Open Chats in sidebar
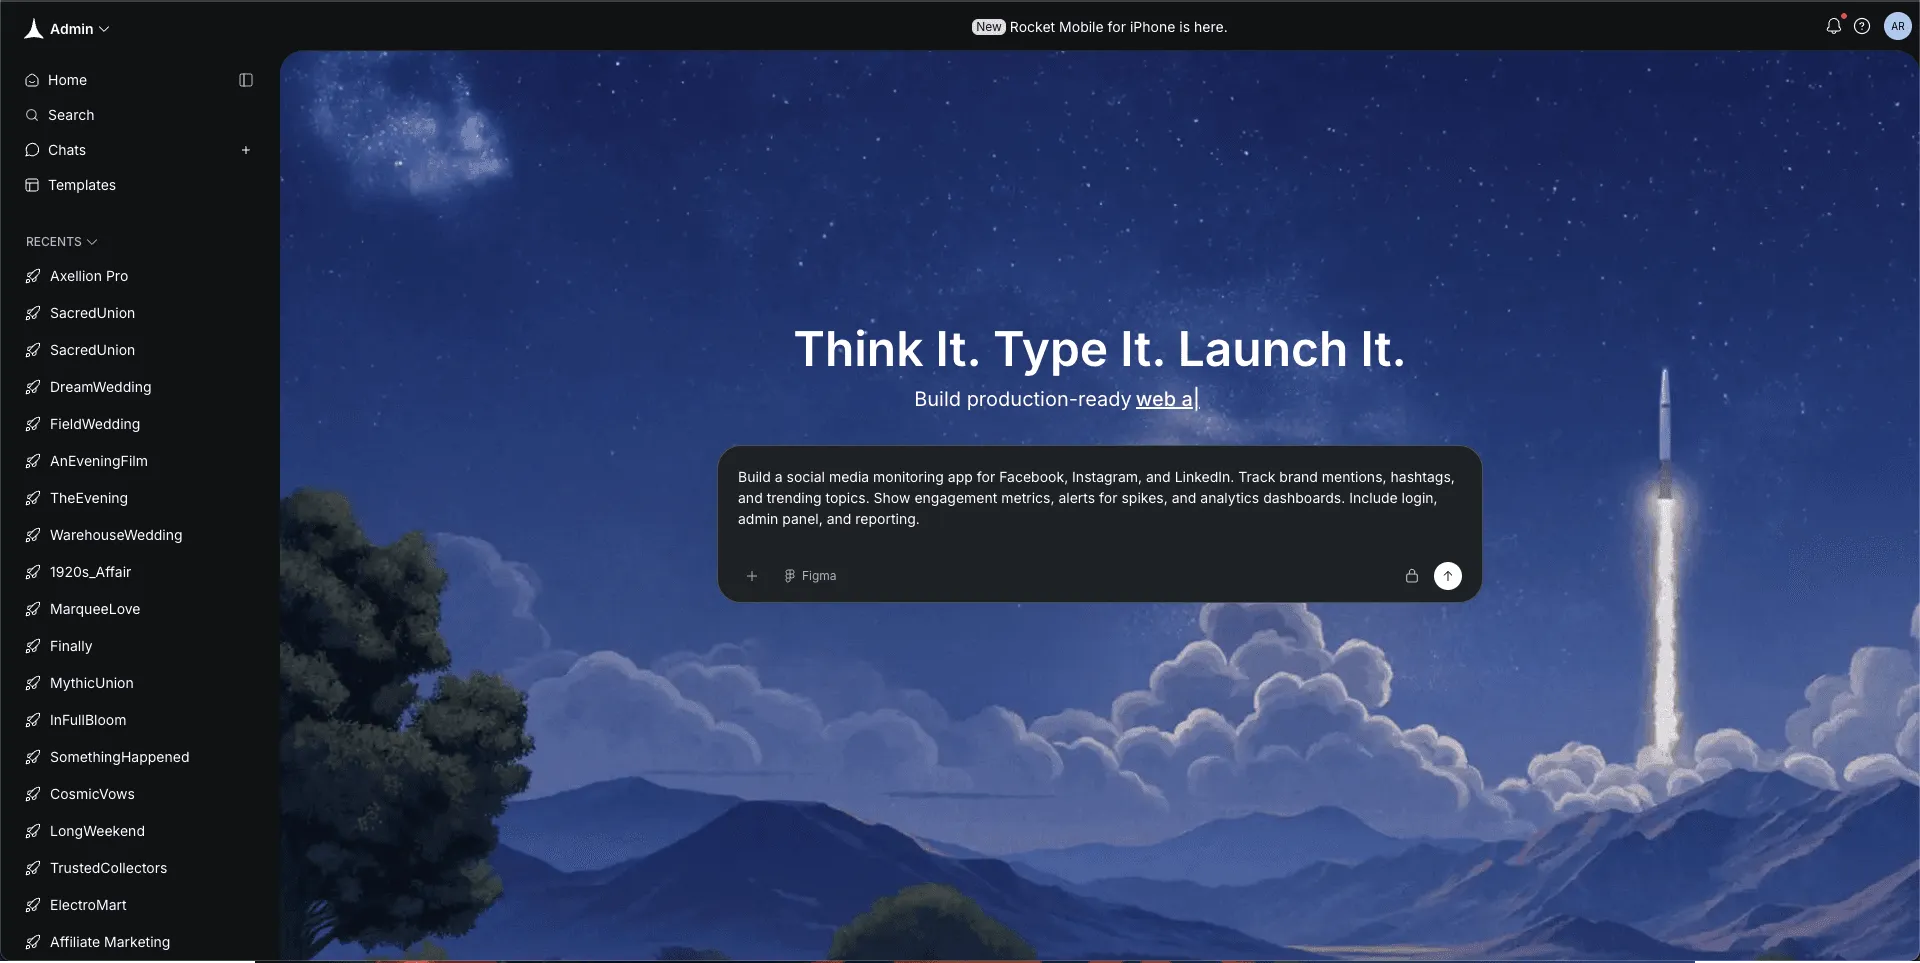 pyautogui.click(x=67, y=150)
